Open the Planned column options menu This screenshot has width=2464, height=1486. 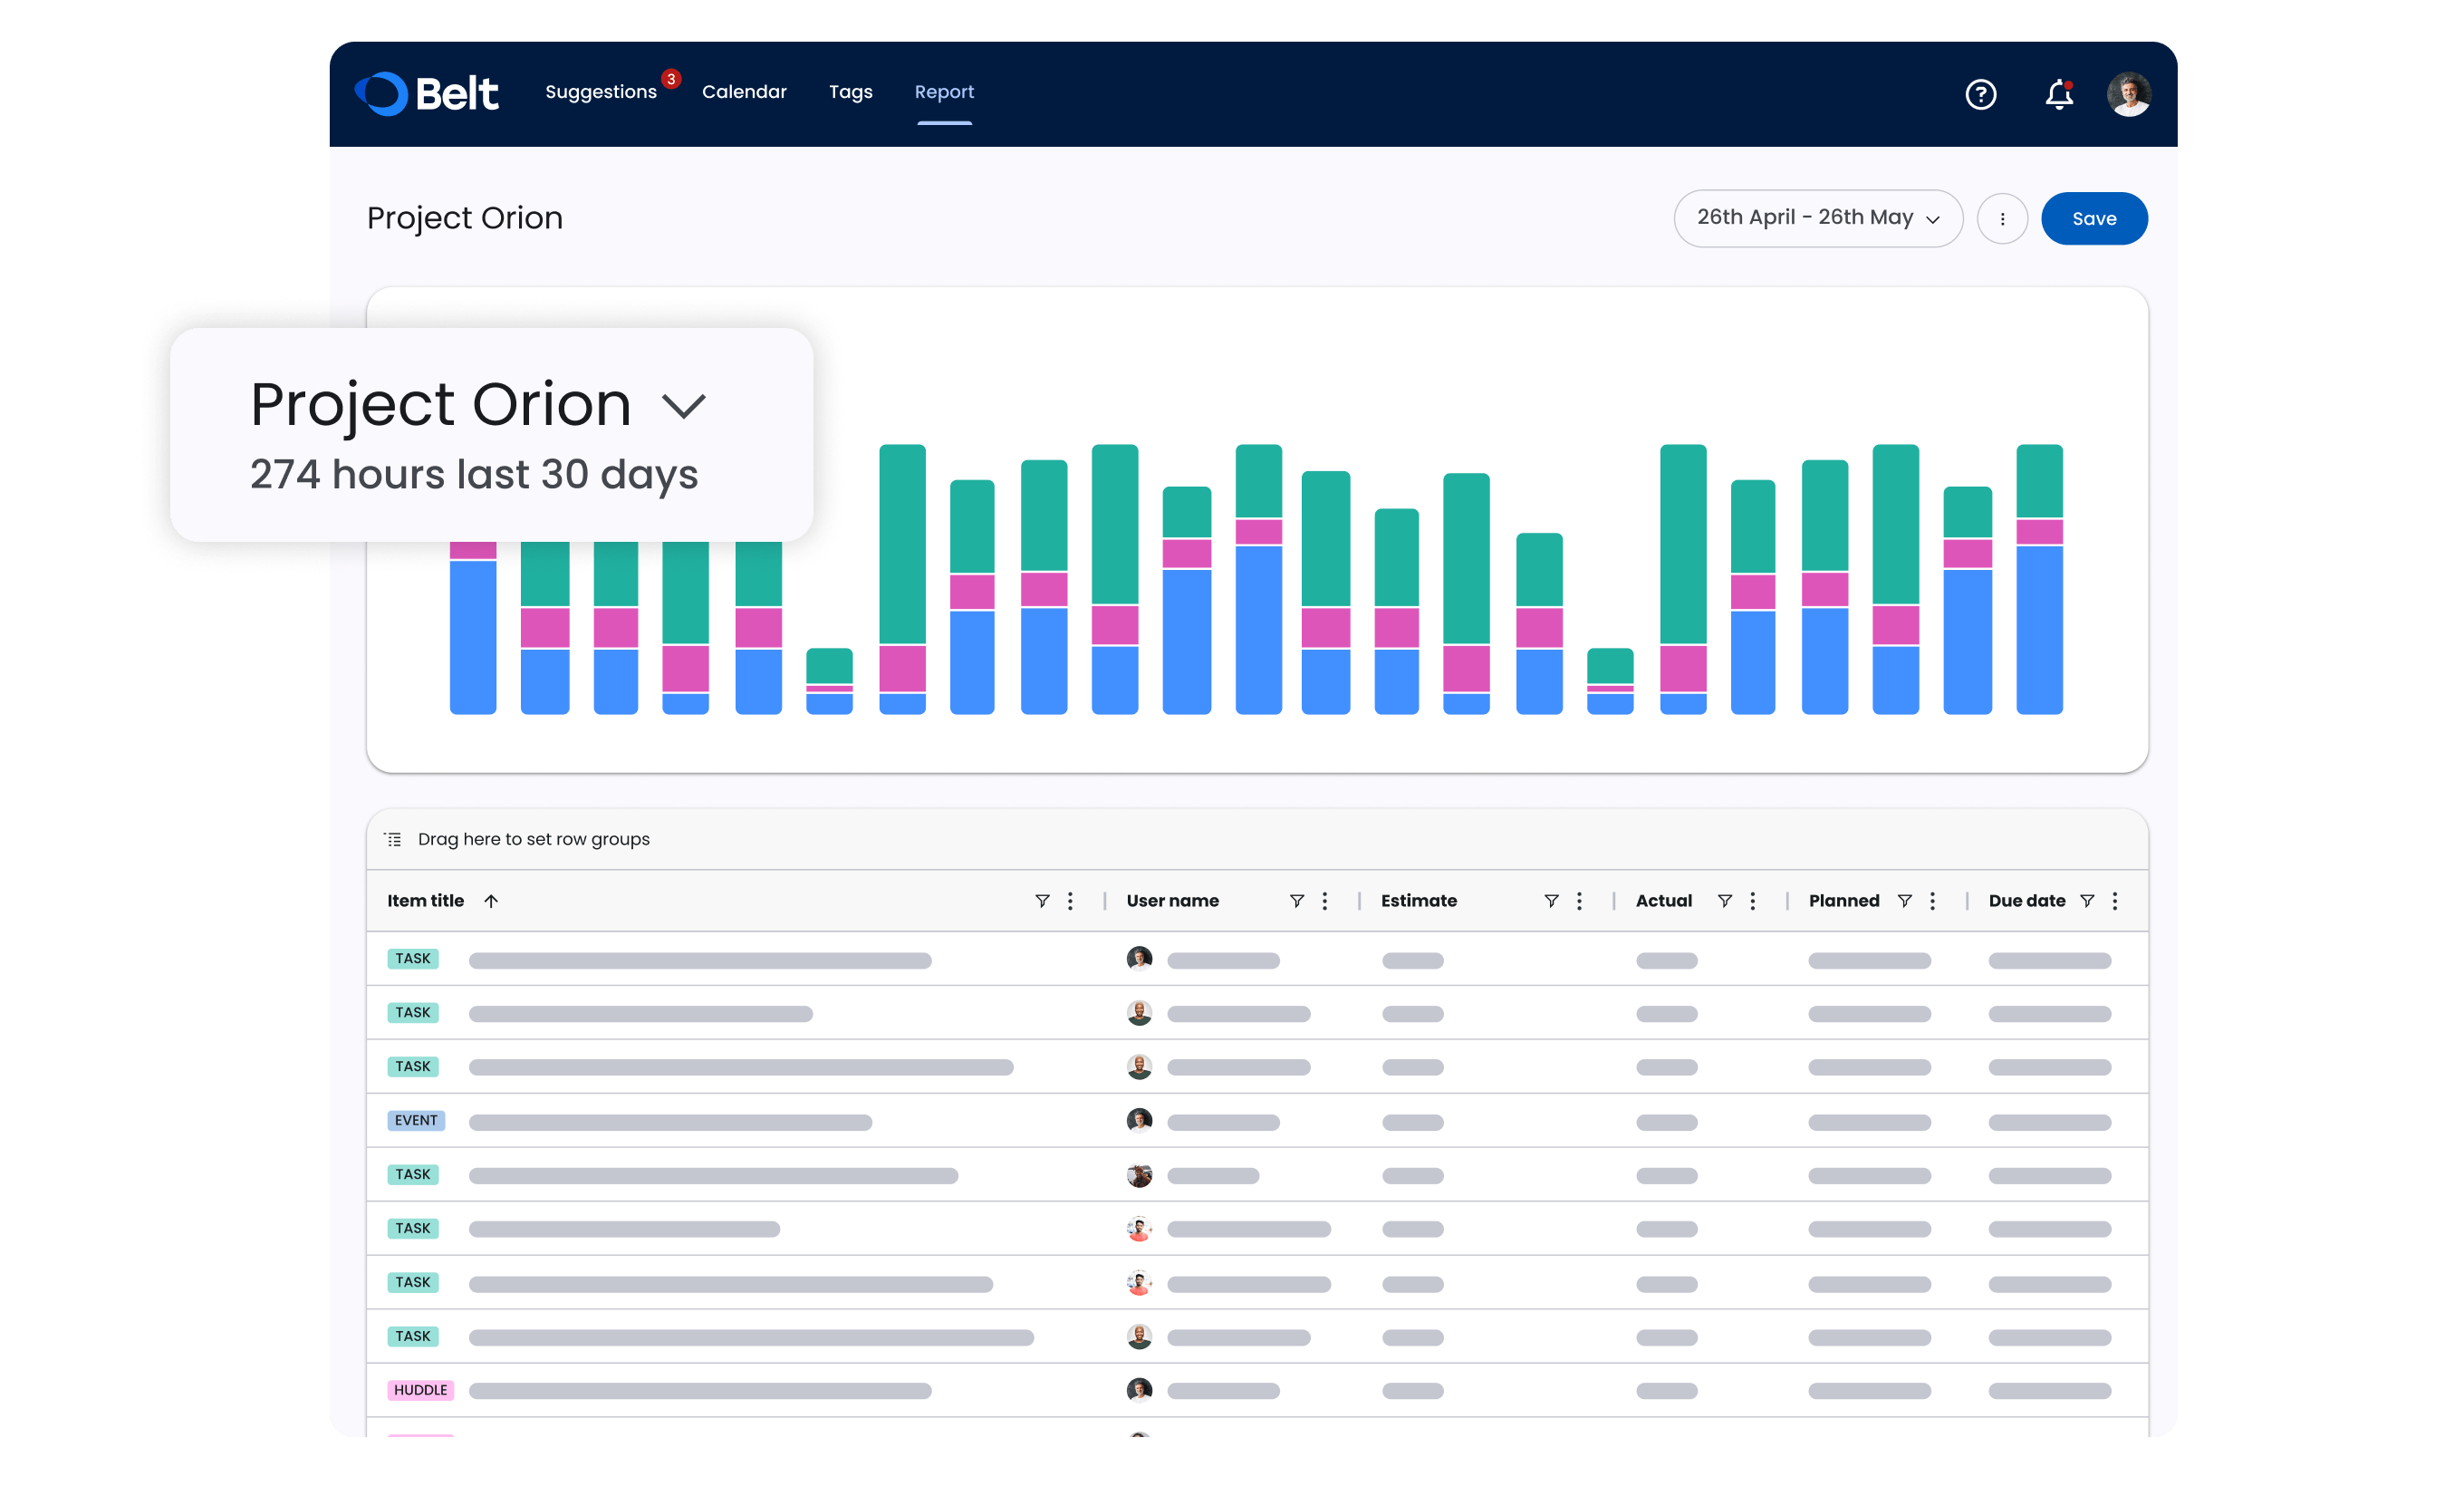[1932, 901]
